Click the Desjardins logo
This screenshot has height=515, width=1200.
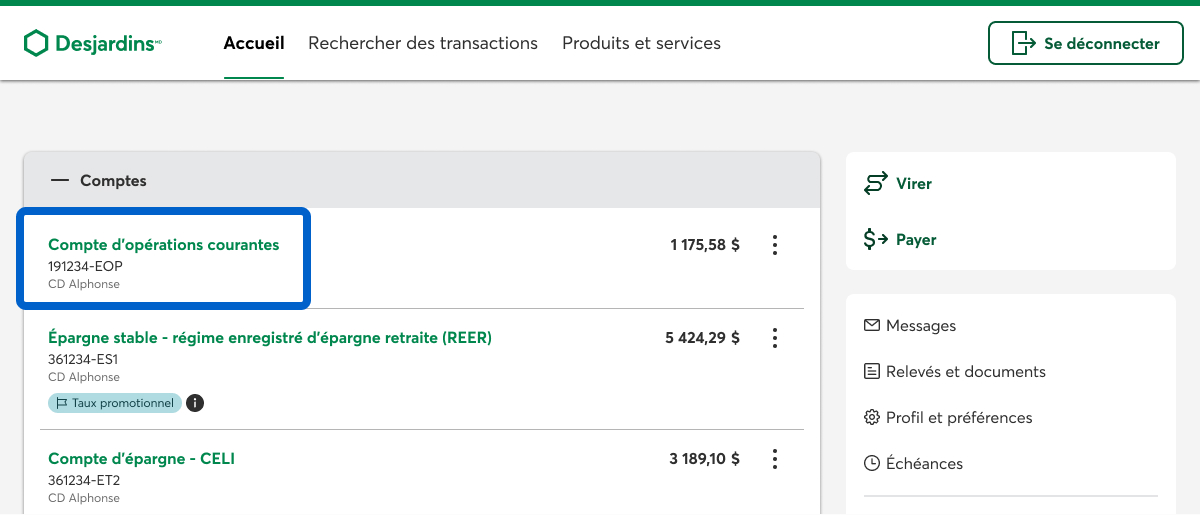[92, 43]
